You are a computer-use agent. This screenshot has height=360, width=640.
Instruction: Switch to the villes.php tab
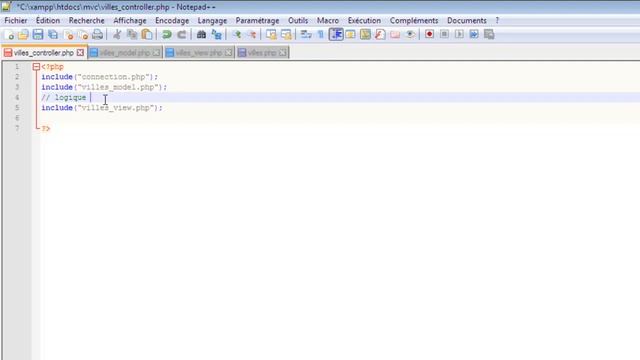262,53
